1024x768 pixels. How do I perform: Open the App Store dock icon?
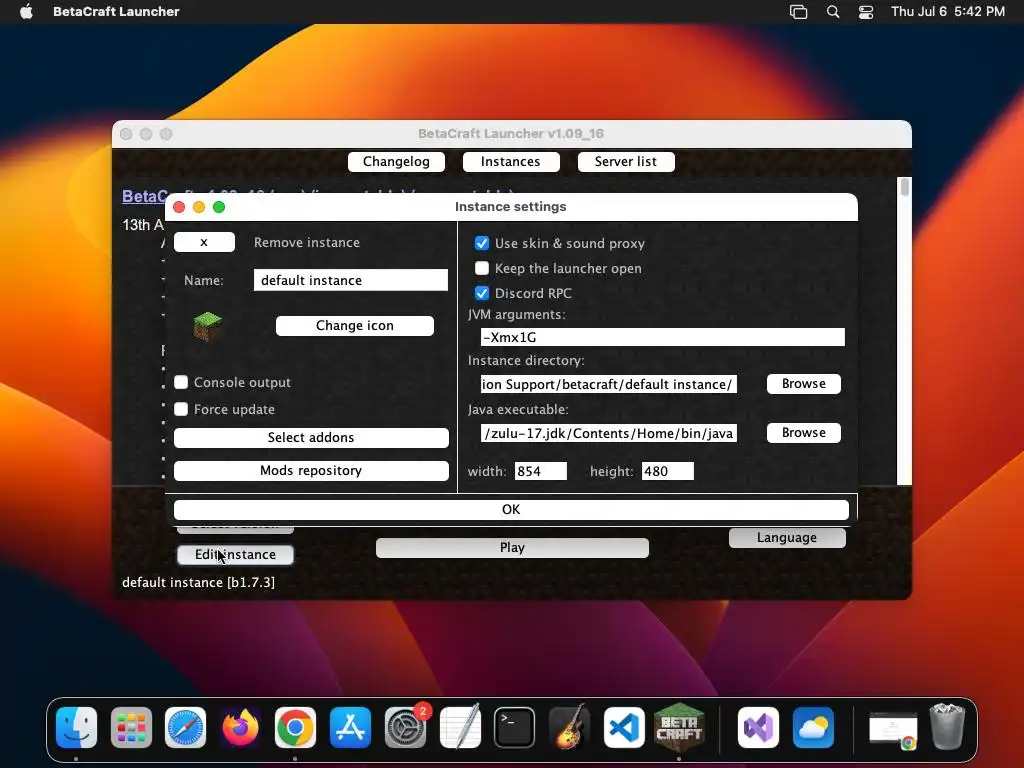350,727
